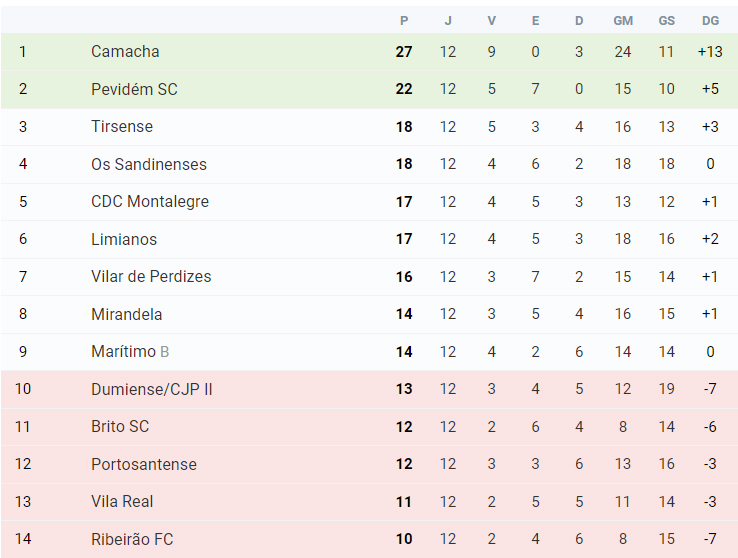Sort by the GM goals scored header
Screen dimensions: 738x558
pyautogui.click(x=623, y=21)
